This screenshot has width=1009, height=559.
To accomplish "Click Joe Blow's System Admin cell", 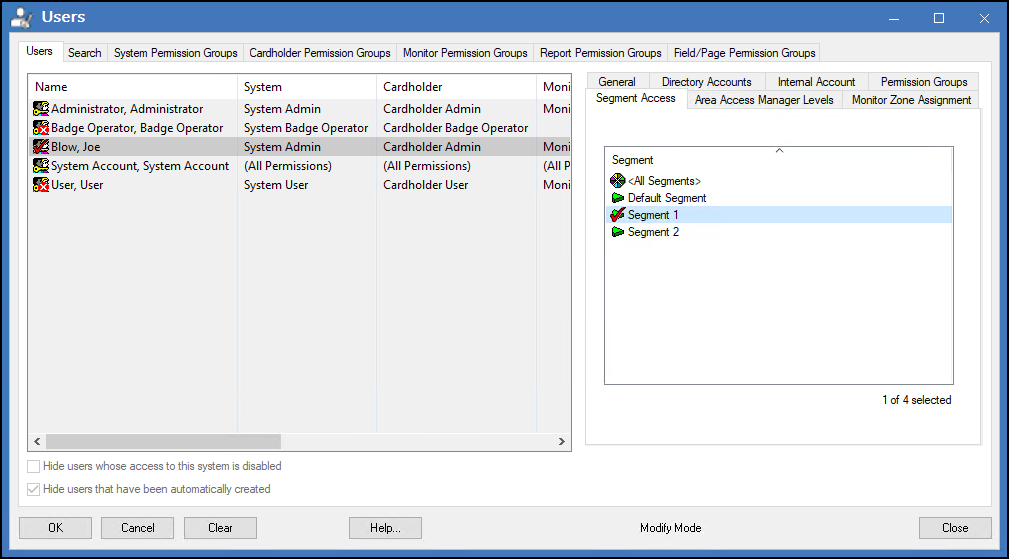I will pos(282,147).
